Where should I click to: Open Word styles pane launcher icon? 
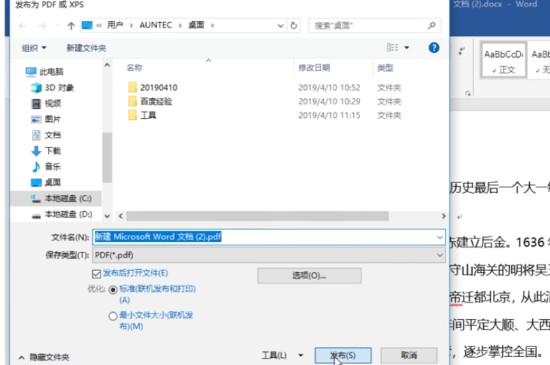coord(468,93)
